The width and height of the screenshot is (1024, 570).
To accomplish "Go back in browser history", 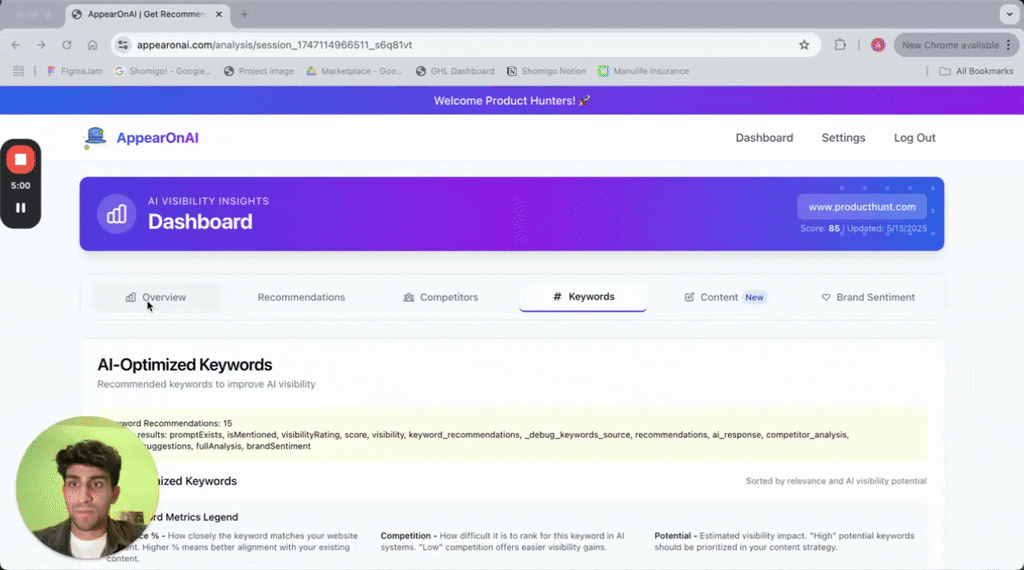I will 16,45.
